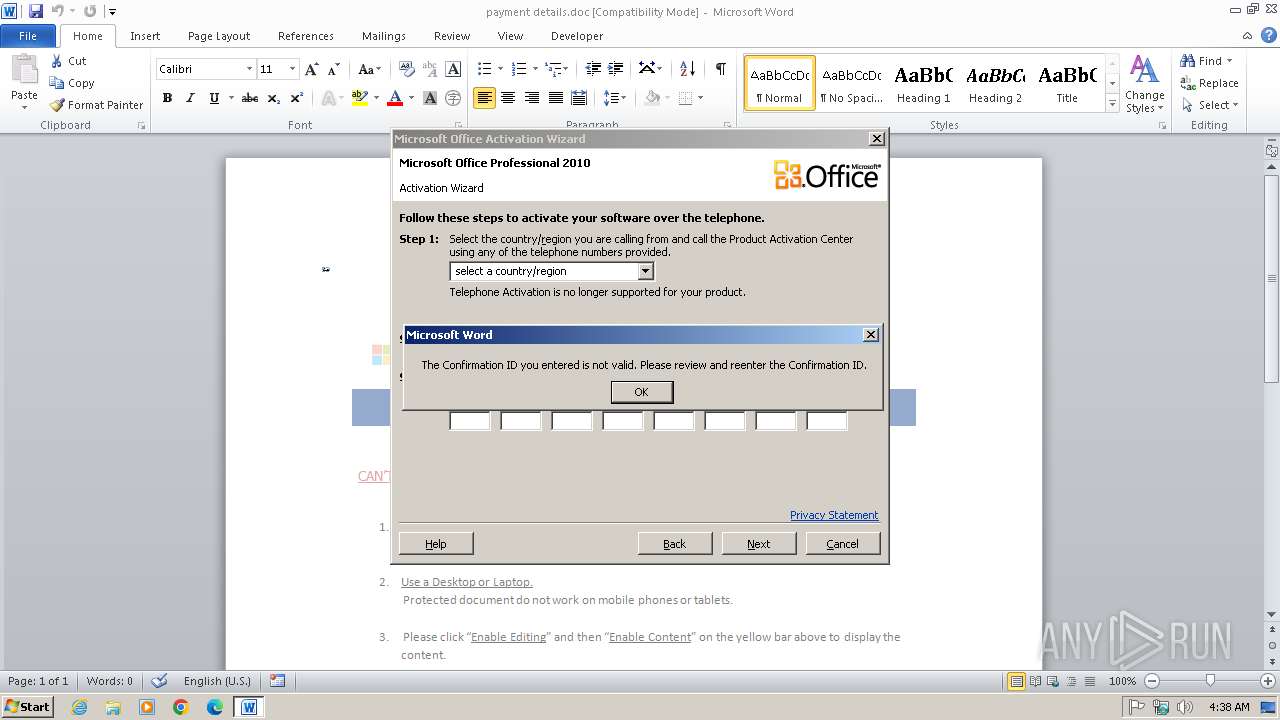This screenshot has width=1280, height=720.
Task: Toggle Italic formatting
Action: click(190, 98)
